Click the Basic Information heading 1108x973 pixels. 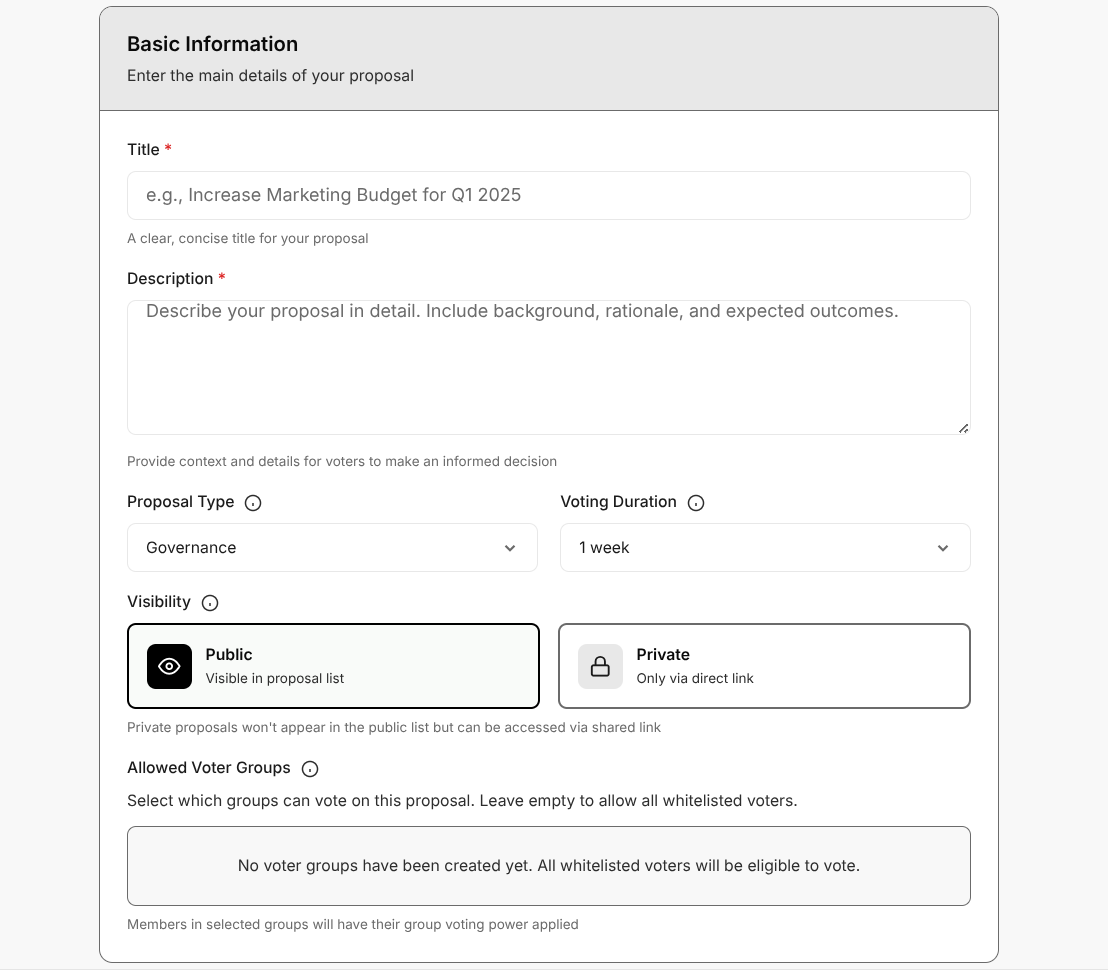tap(212, 44)
